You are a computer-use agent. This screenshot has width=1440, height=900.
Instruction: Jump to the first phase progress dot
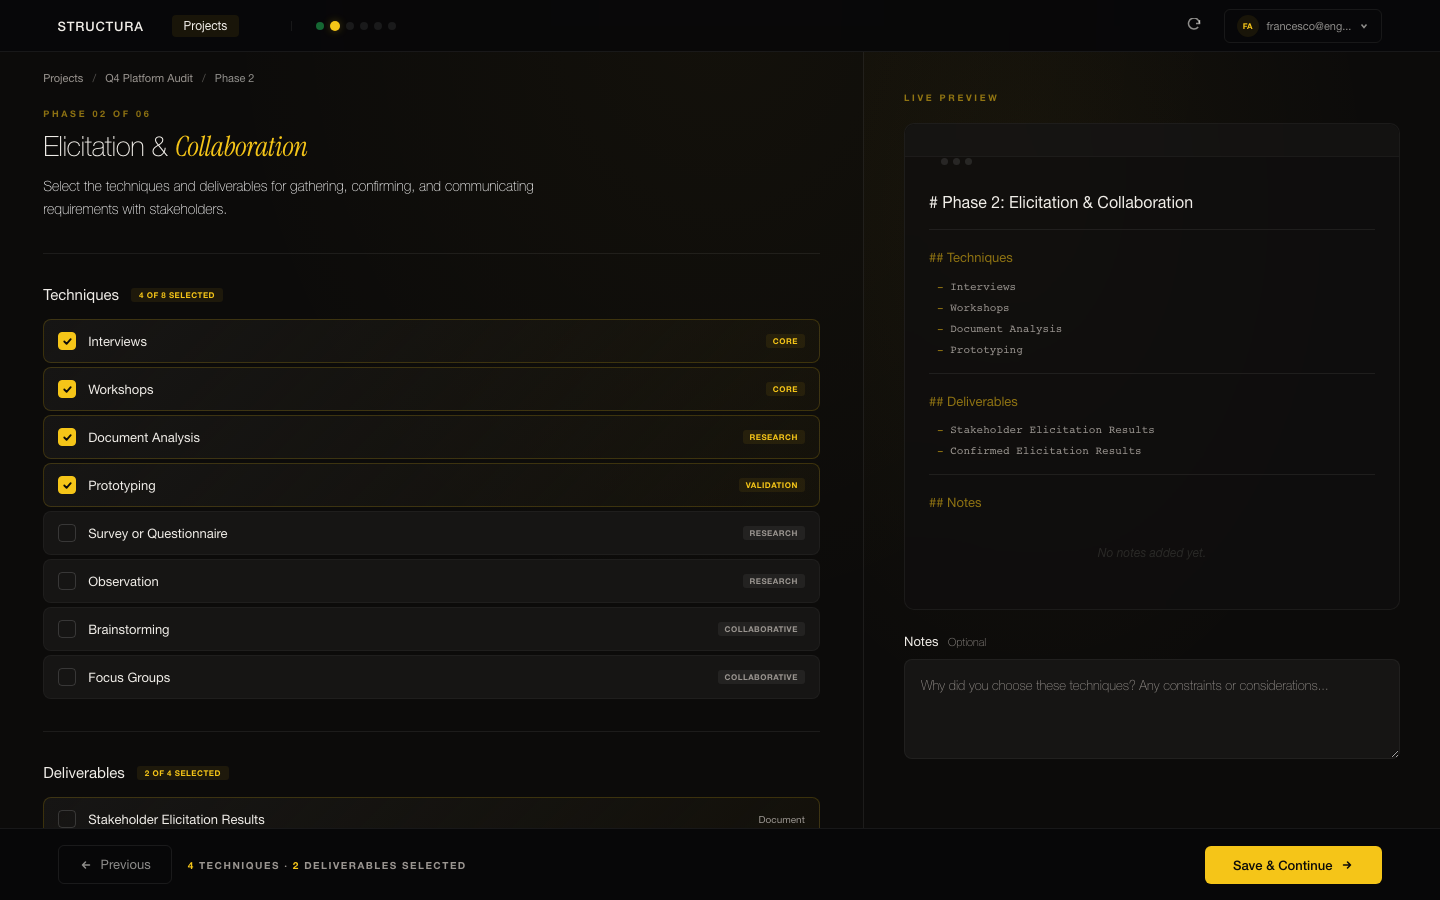click(x=320, y=26)
